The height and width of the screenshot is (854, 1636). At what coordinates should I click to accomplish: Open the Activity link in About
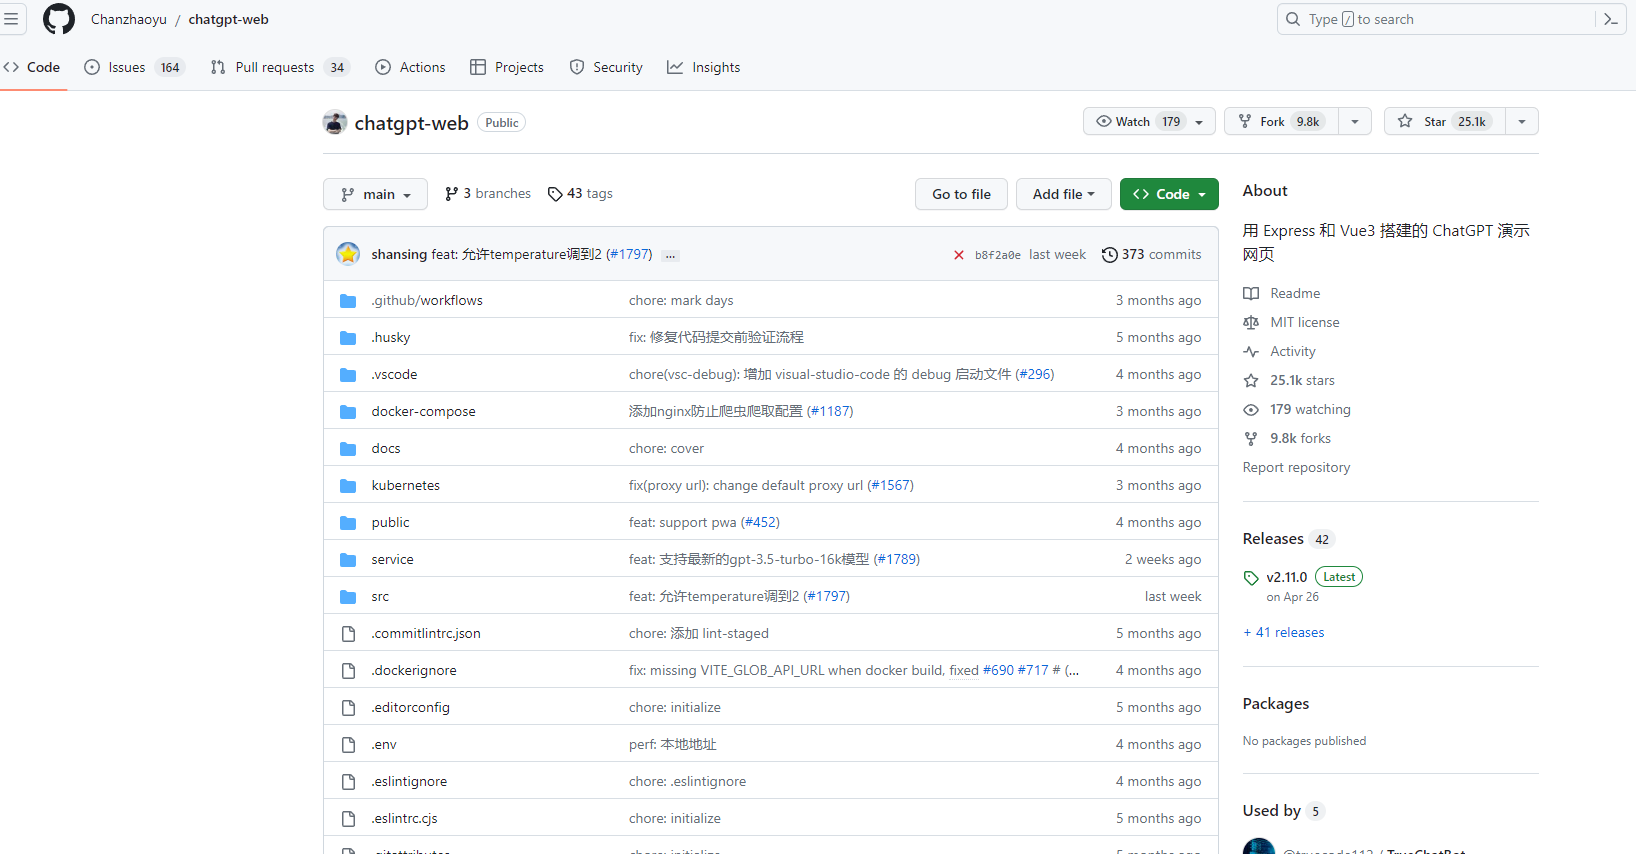[1292, 351]
